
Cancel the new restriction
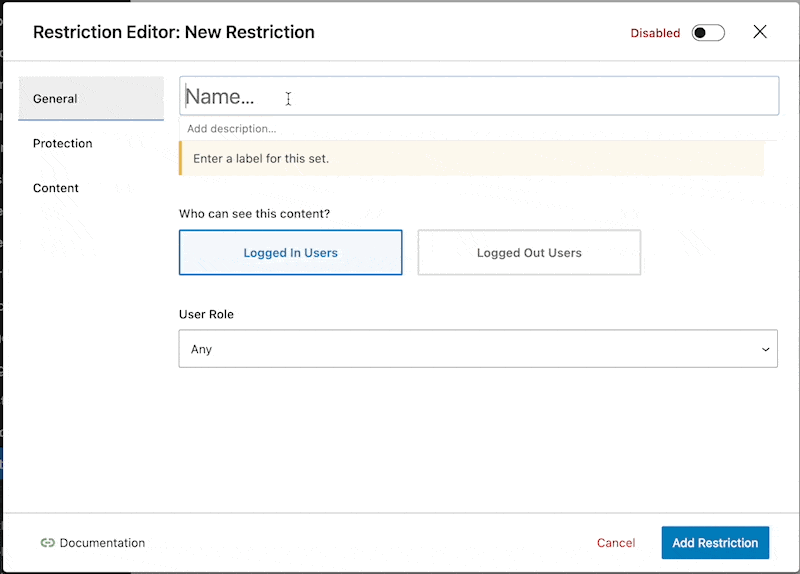point(616,543)
